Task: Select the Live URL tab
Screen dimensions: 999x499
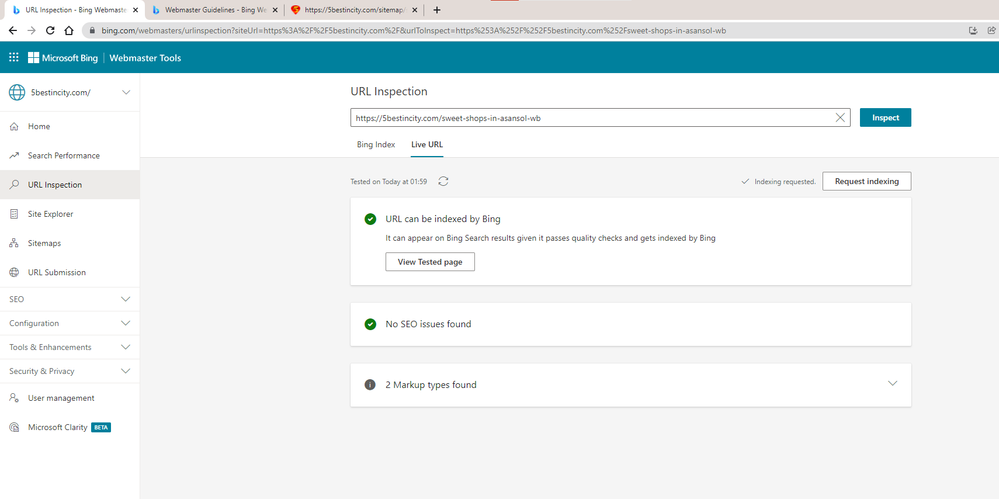Action: [x=427, y=145]
